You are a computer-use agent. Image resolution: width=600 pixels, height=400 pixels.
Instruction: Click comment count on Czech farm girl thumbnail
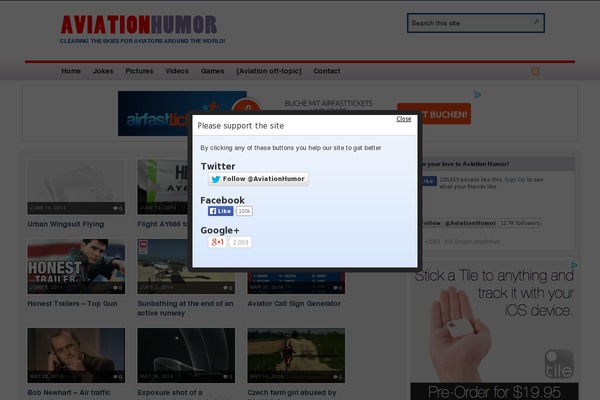pos(338,377)
